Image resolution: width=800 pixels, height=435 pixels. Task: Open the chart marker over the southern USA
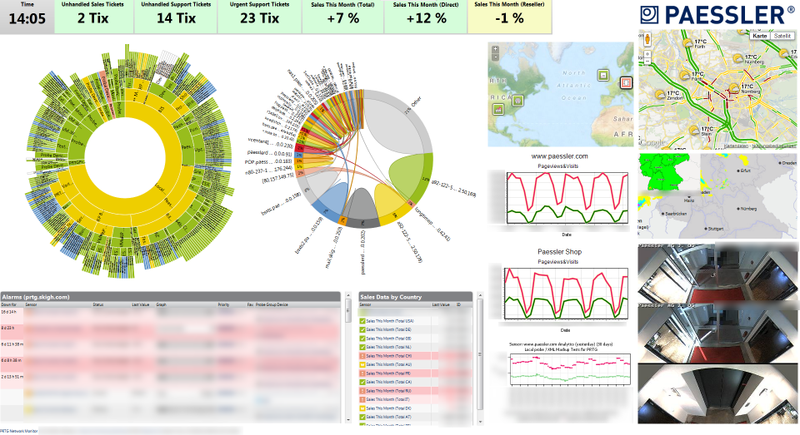click(x=498, y=109)
